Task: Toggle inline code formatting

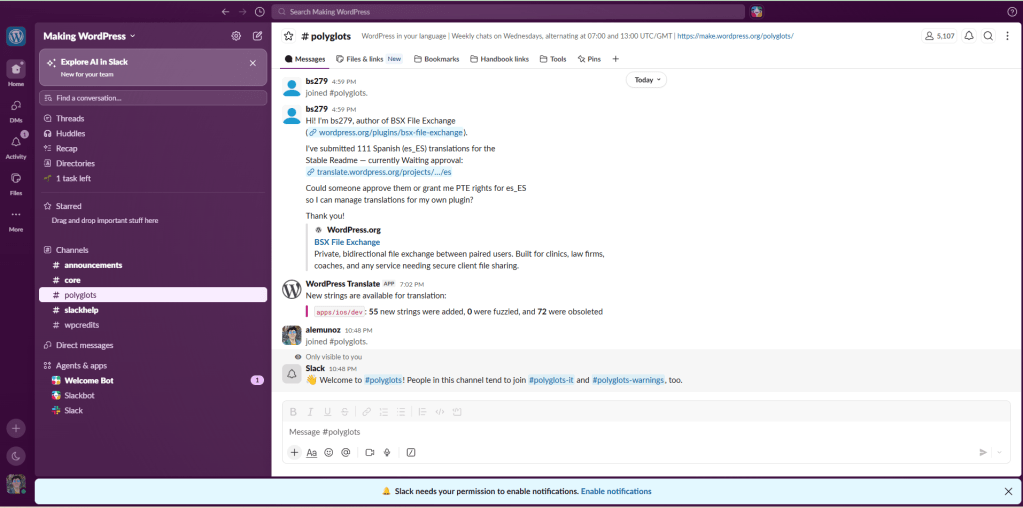Action: (440, 411)
